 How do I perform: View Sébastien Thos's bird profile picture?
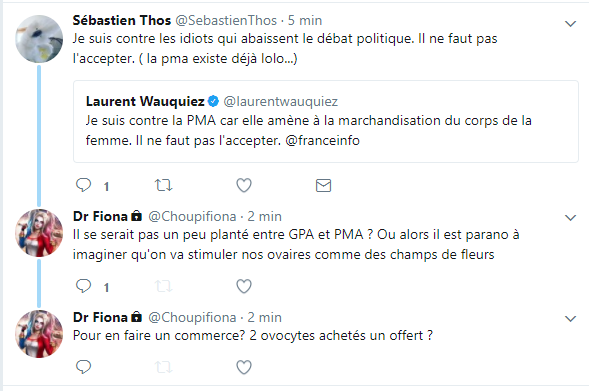tap(39, 39)
